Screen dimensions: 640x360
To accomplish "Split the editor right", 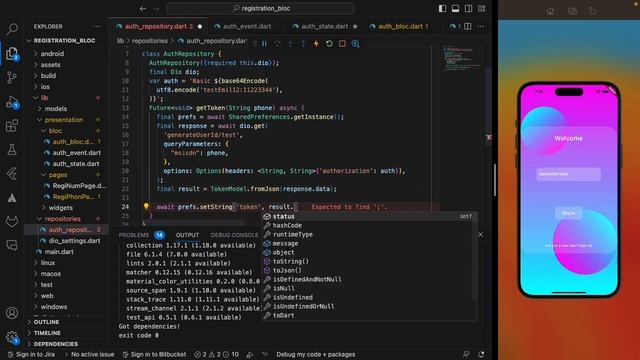I will 468,27.
